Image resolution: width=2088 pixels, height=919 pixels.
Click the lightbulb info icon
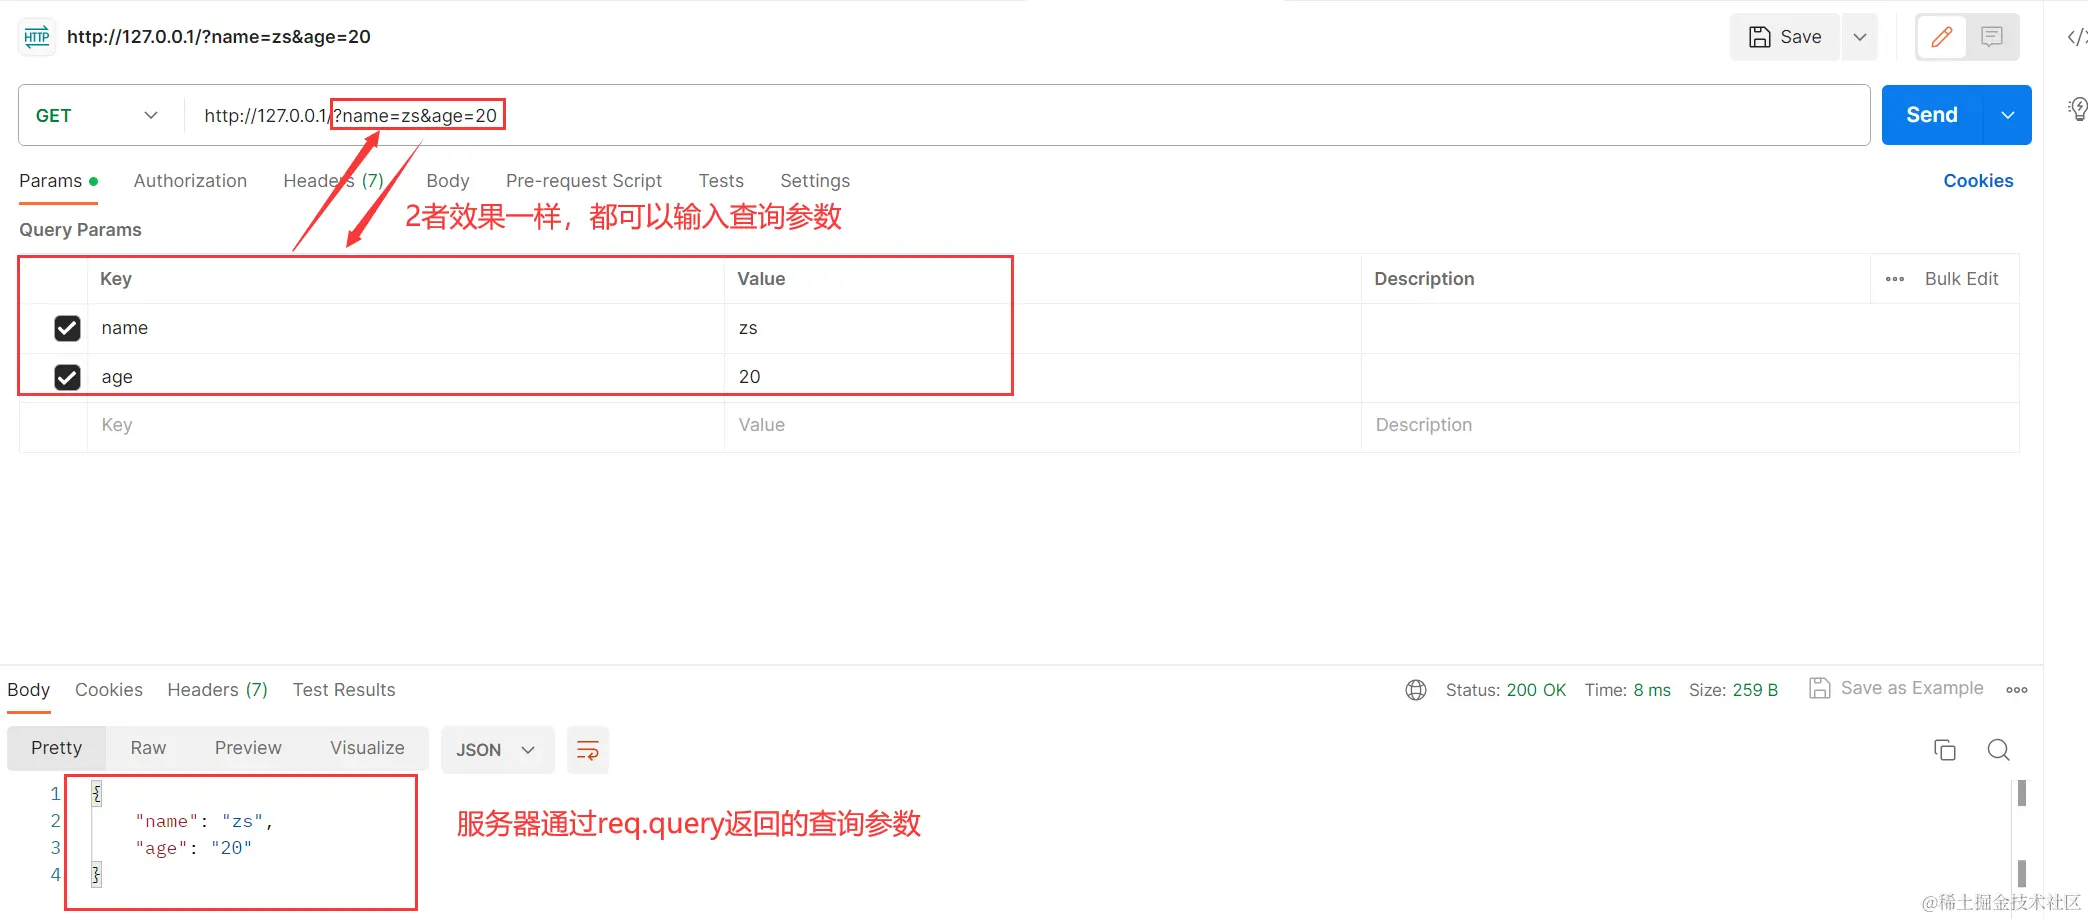[2077, 108]
